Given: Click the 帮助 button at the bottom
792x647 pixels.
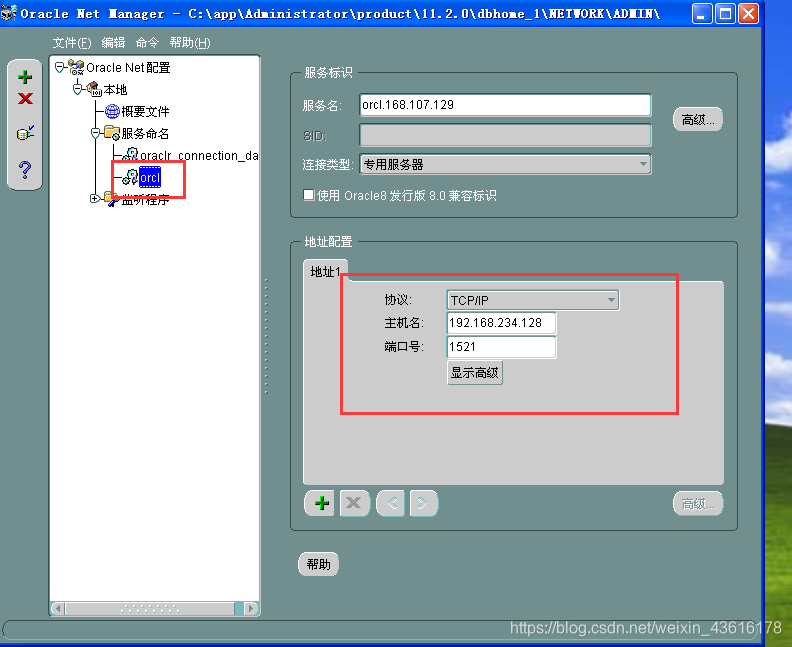Looking at the screenshot, I should (x=318, y=564).
